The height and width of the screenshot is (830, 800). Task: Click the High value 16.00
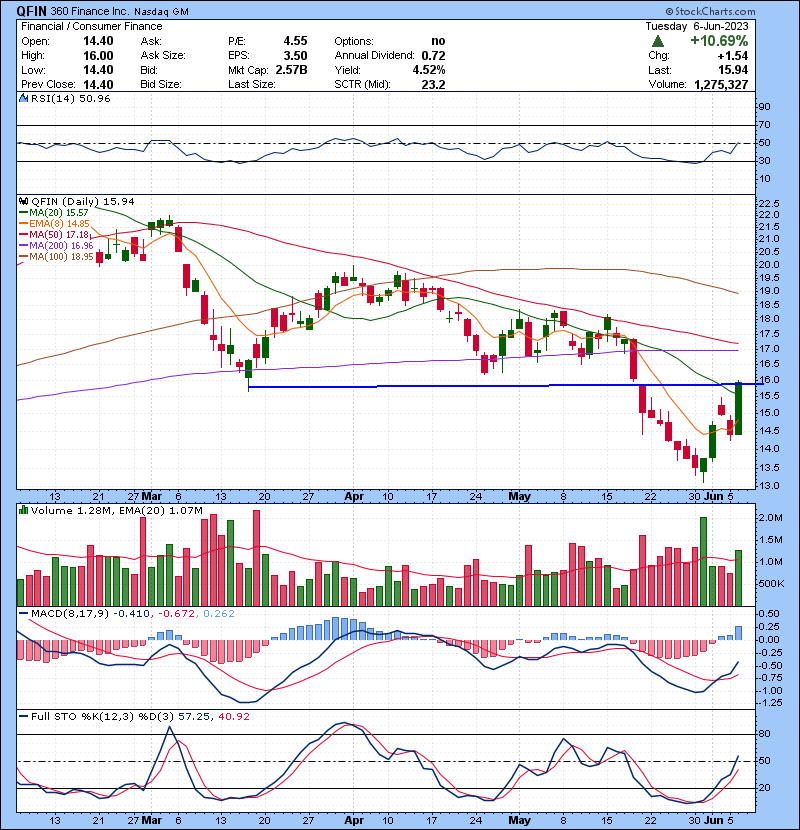[x=98, y=56]
